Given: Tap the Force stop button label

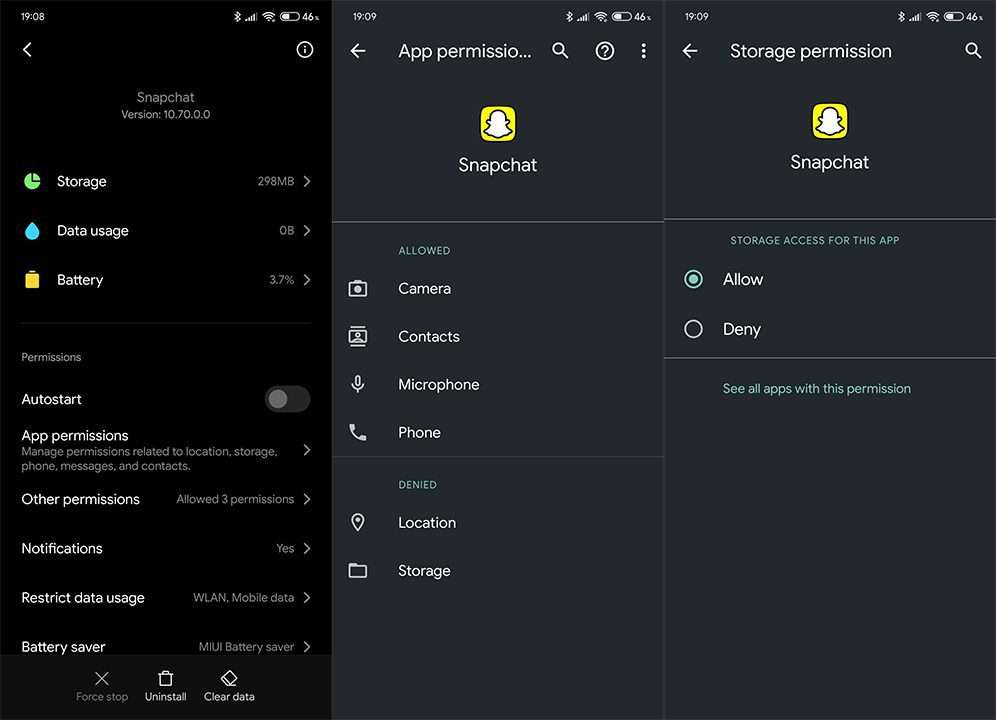Looking at the screenshot, I should tap(102, 696).
